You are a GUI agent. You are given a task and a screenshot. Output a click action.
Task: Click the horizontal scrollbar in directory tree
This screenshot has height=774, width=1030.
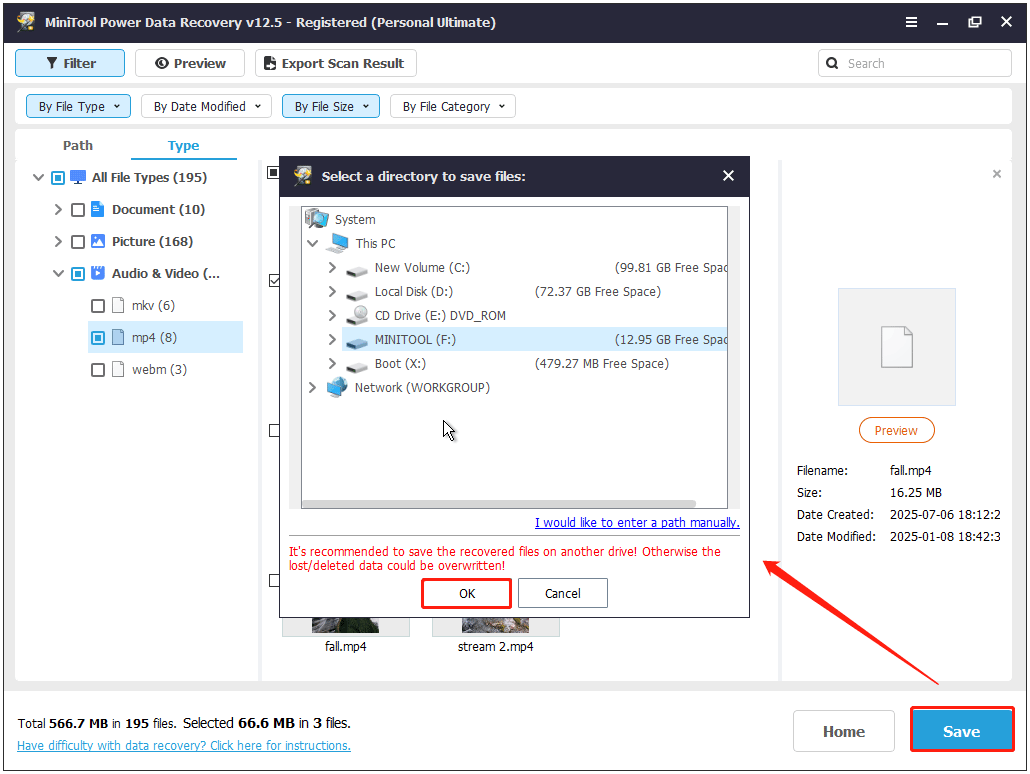pos(499,504)
